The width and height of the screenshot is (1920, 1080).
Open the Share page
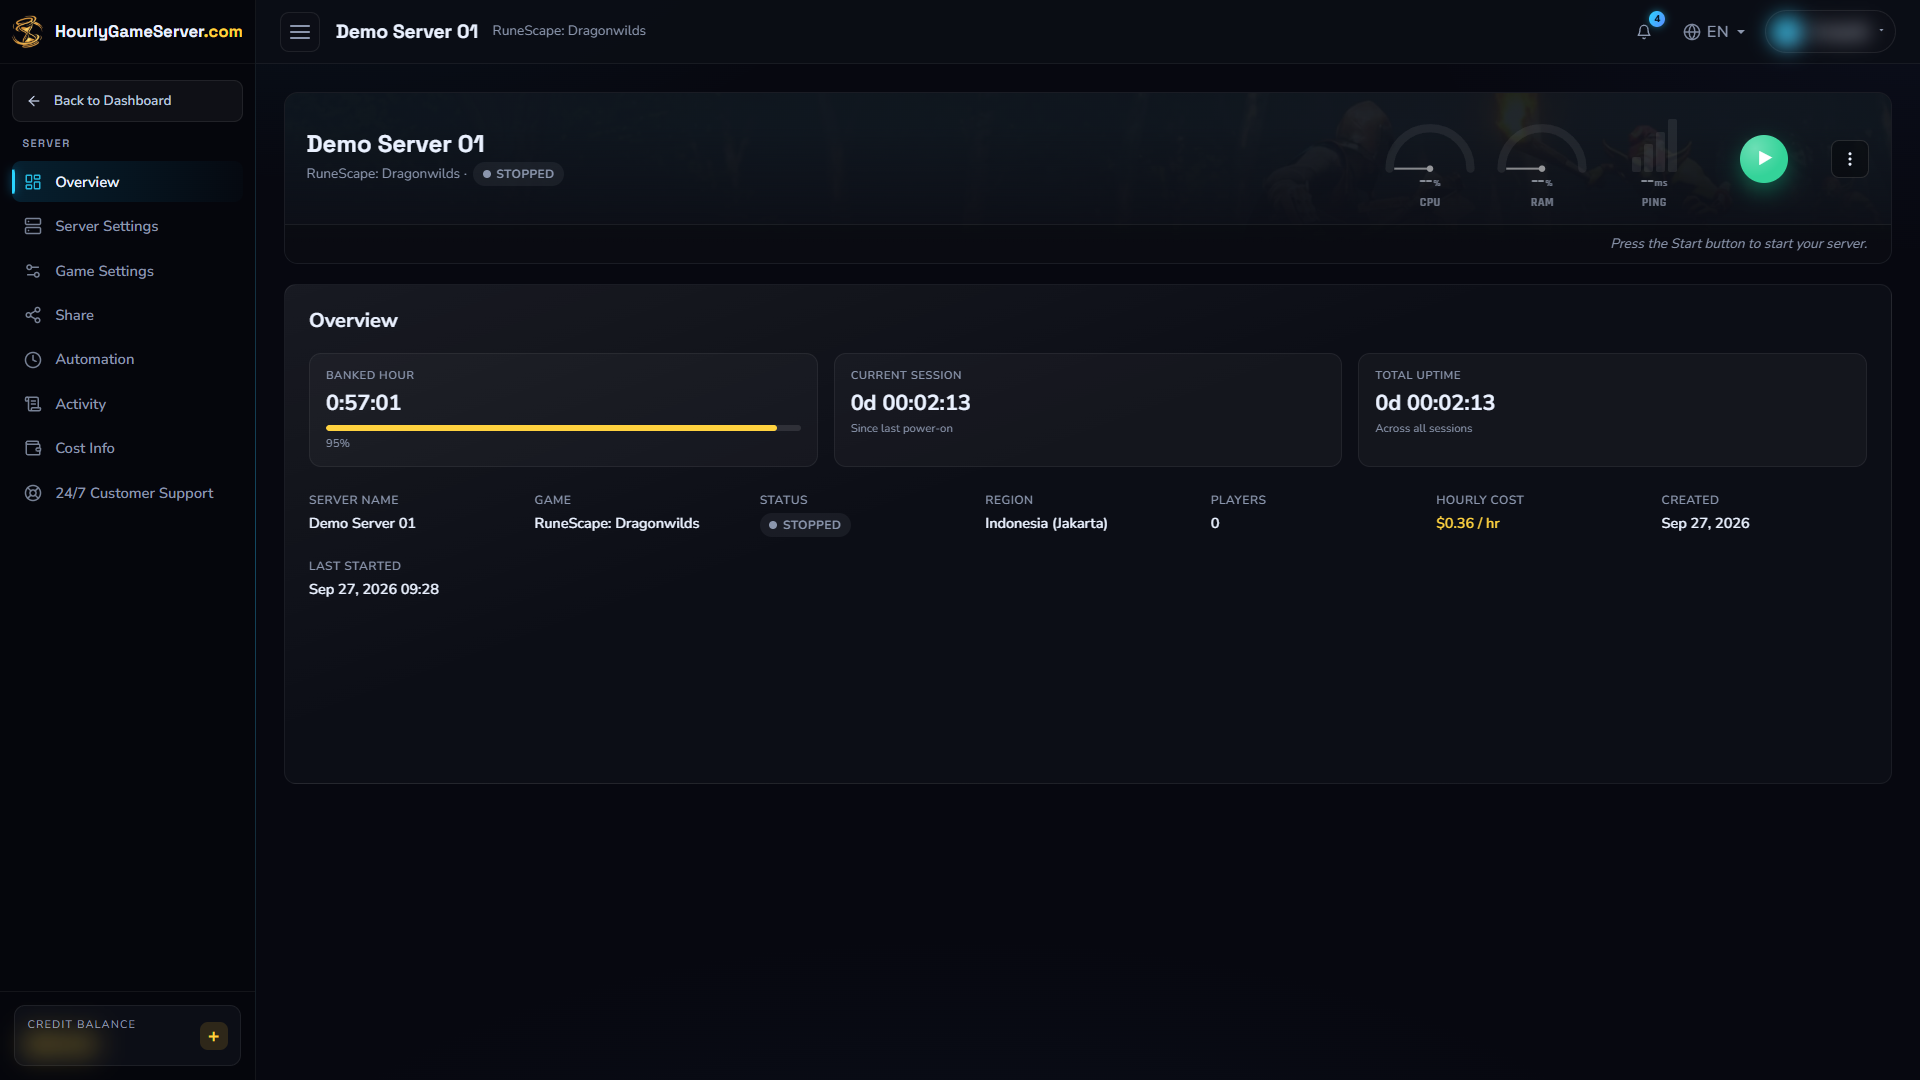pyautogui.click(x=127, y=315)
